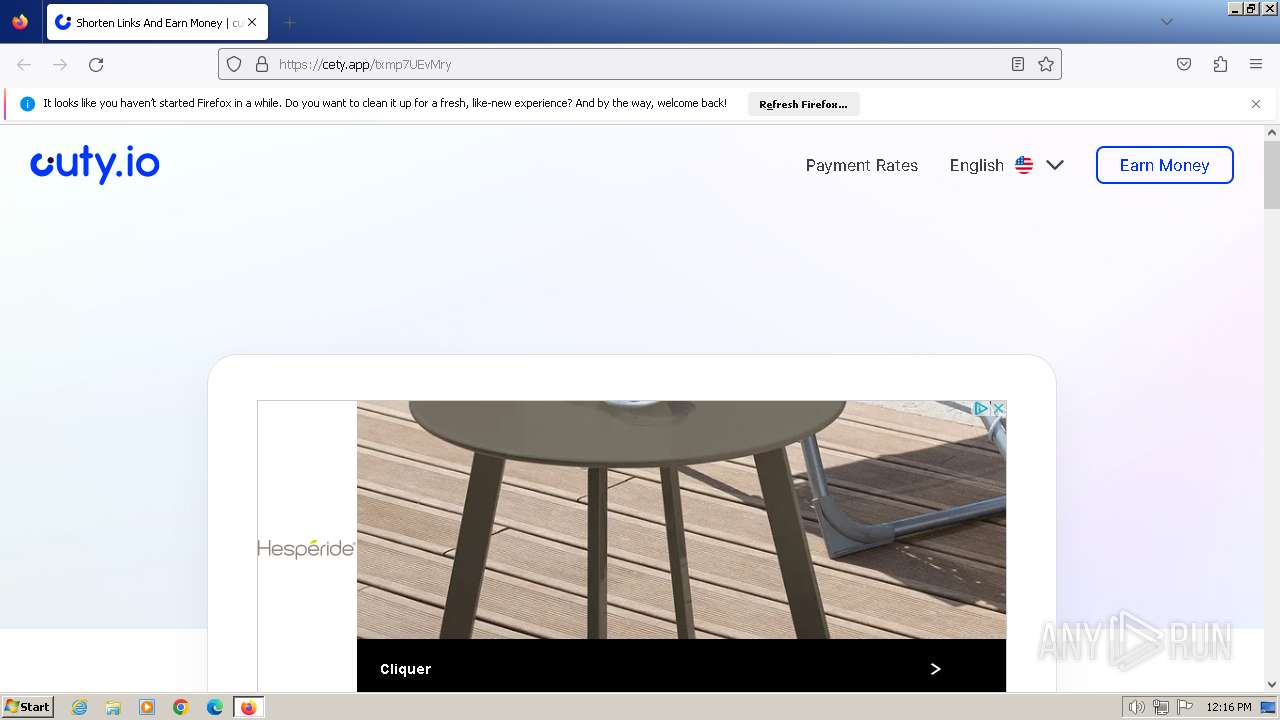Click the show desktop button
The height and width of the screenshot is (720, 1280).
(x=1269, y=707)
